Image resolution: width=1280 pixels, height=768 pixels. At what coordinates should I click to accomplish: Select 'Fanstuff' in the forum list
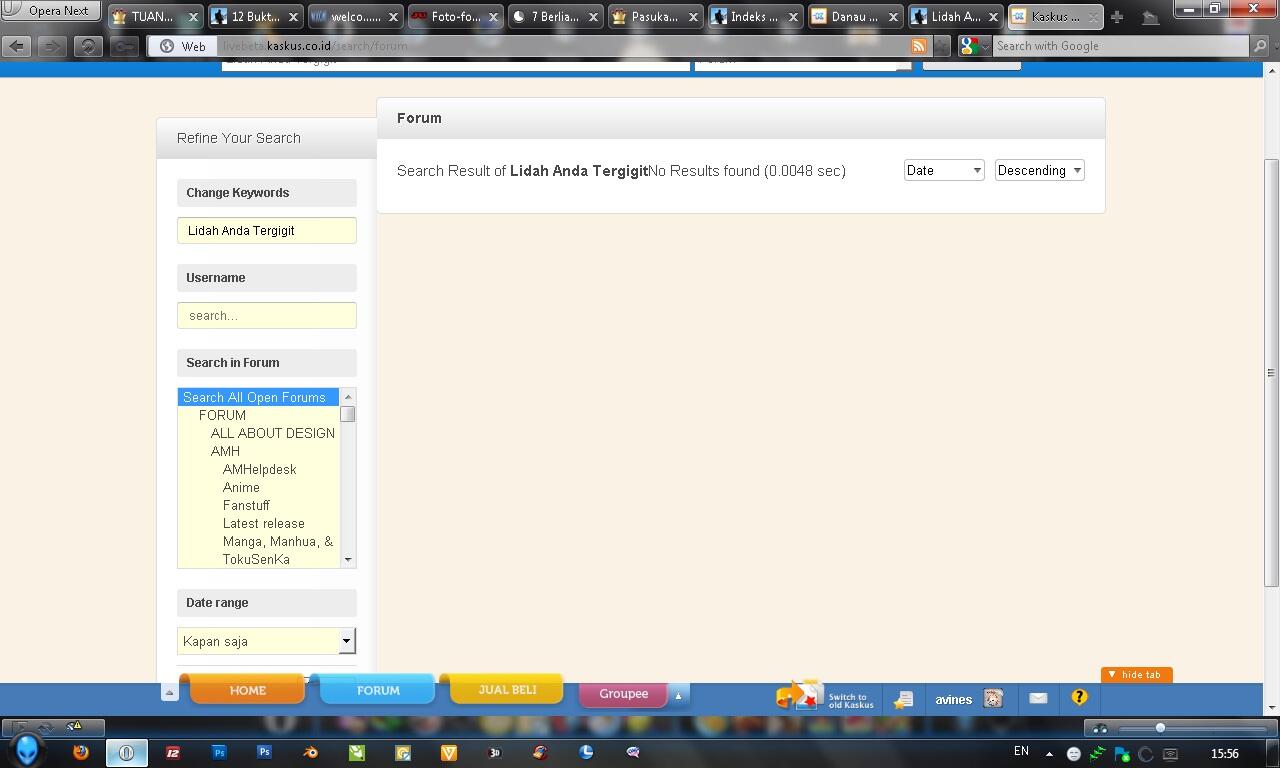point(246,505)
